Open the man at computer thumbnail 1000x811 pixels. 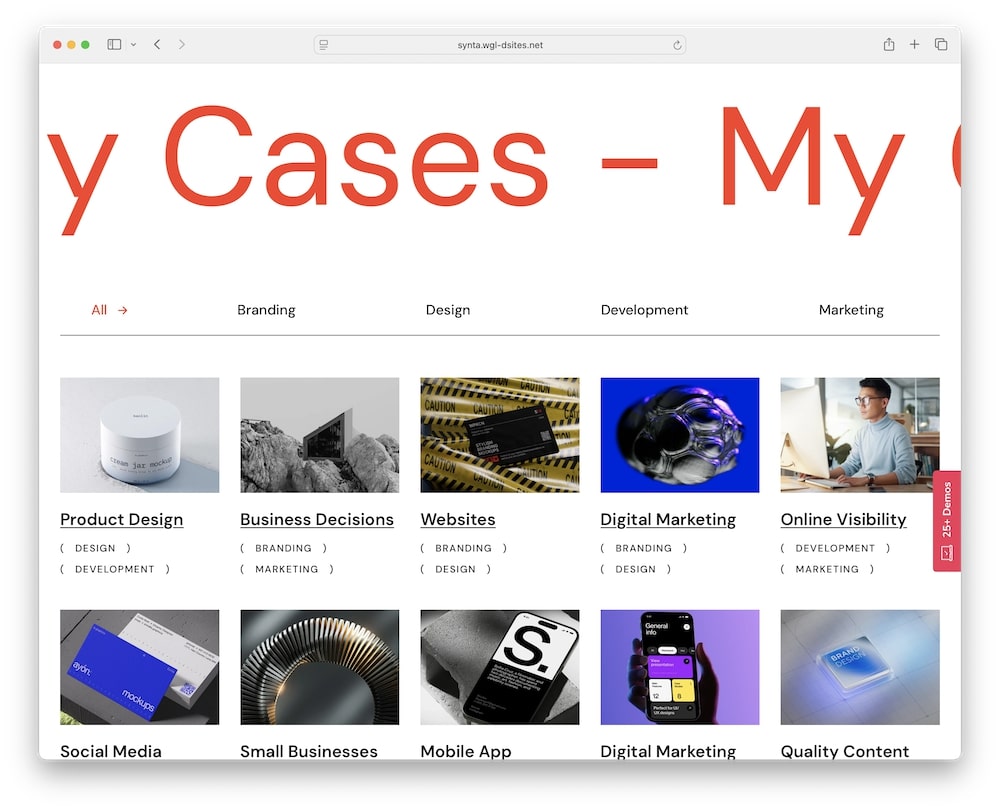coord(860,435)
